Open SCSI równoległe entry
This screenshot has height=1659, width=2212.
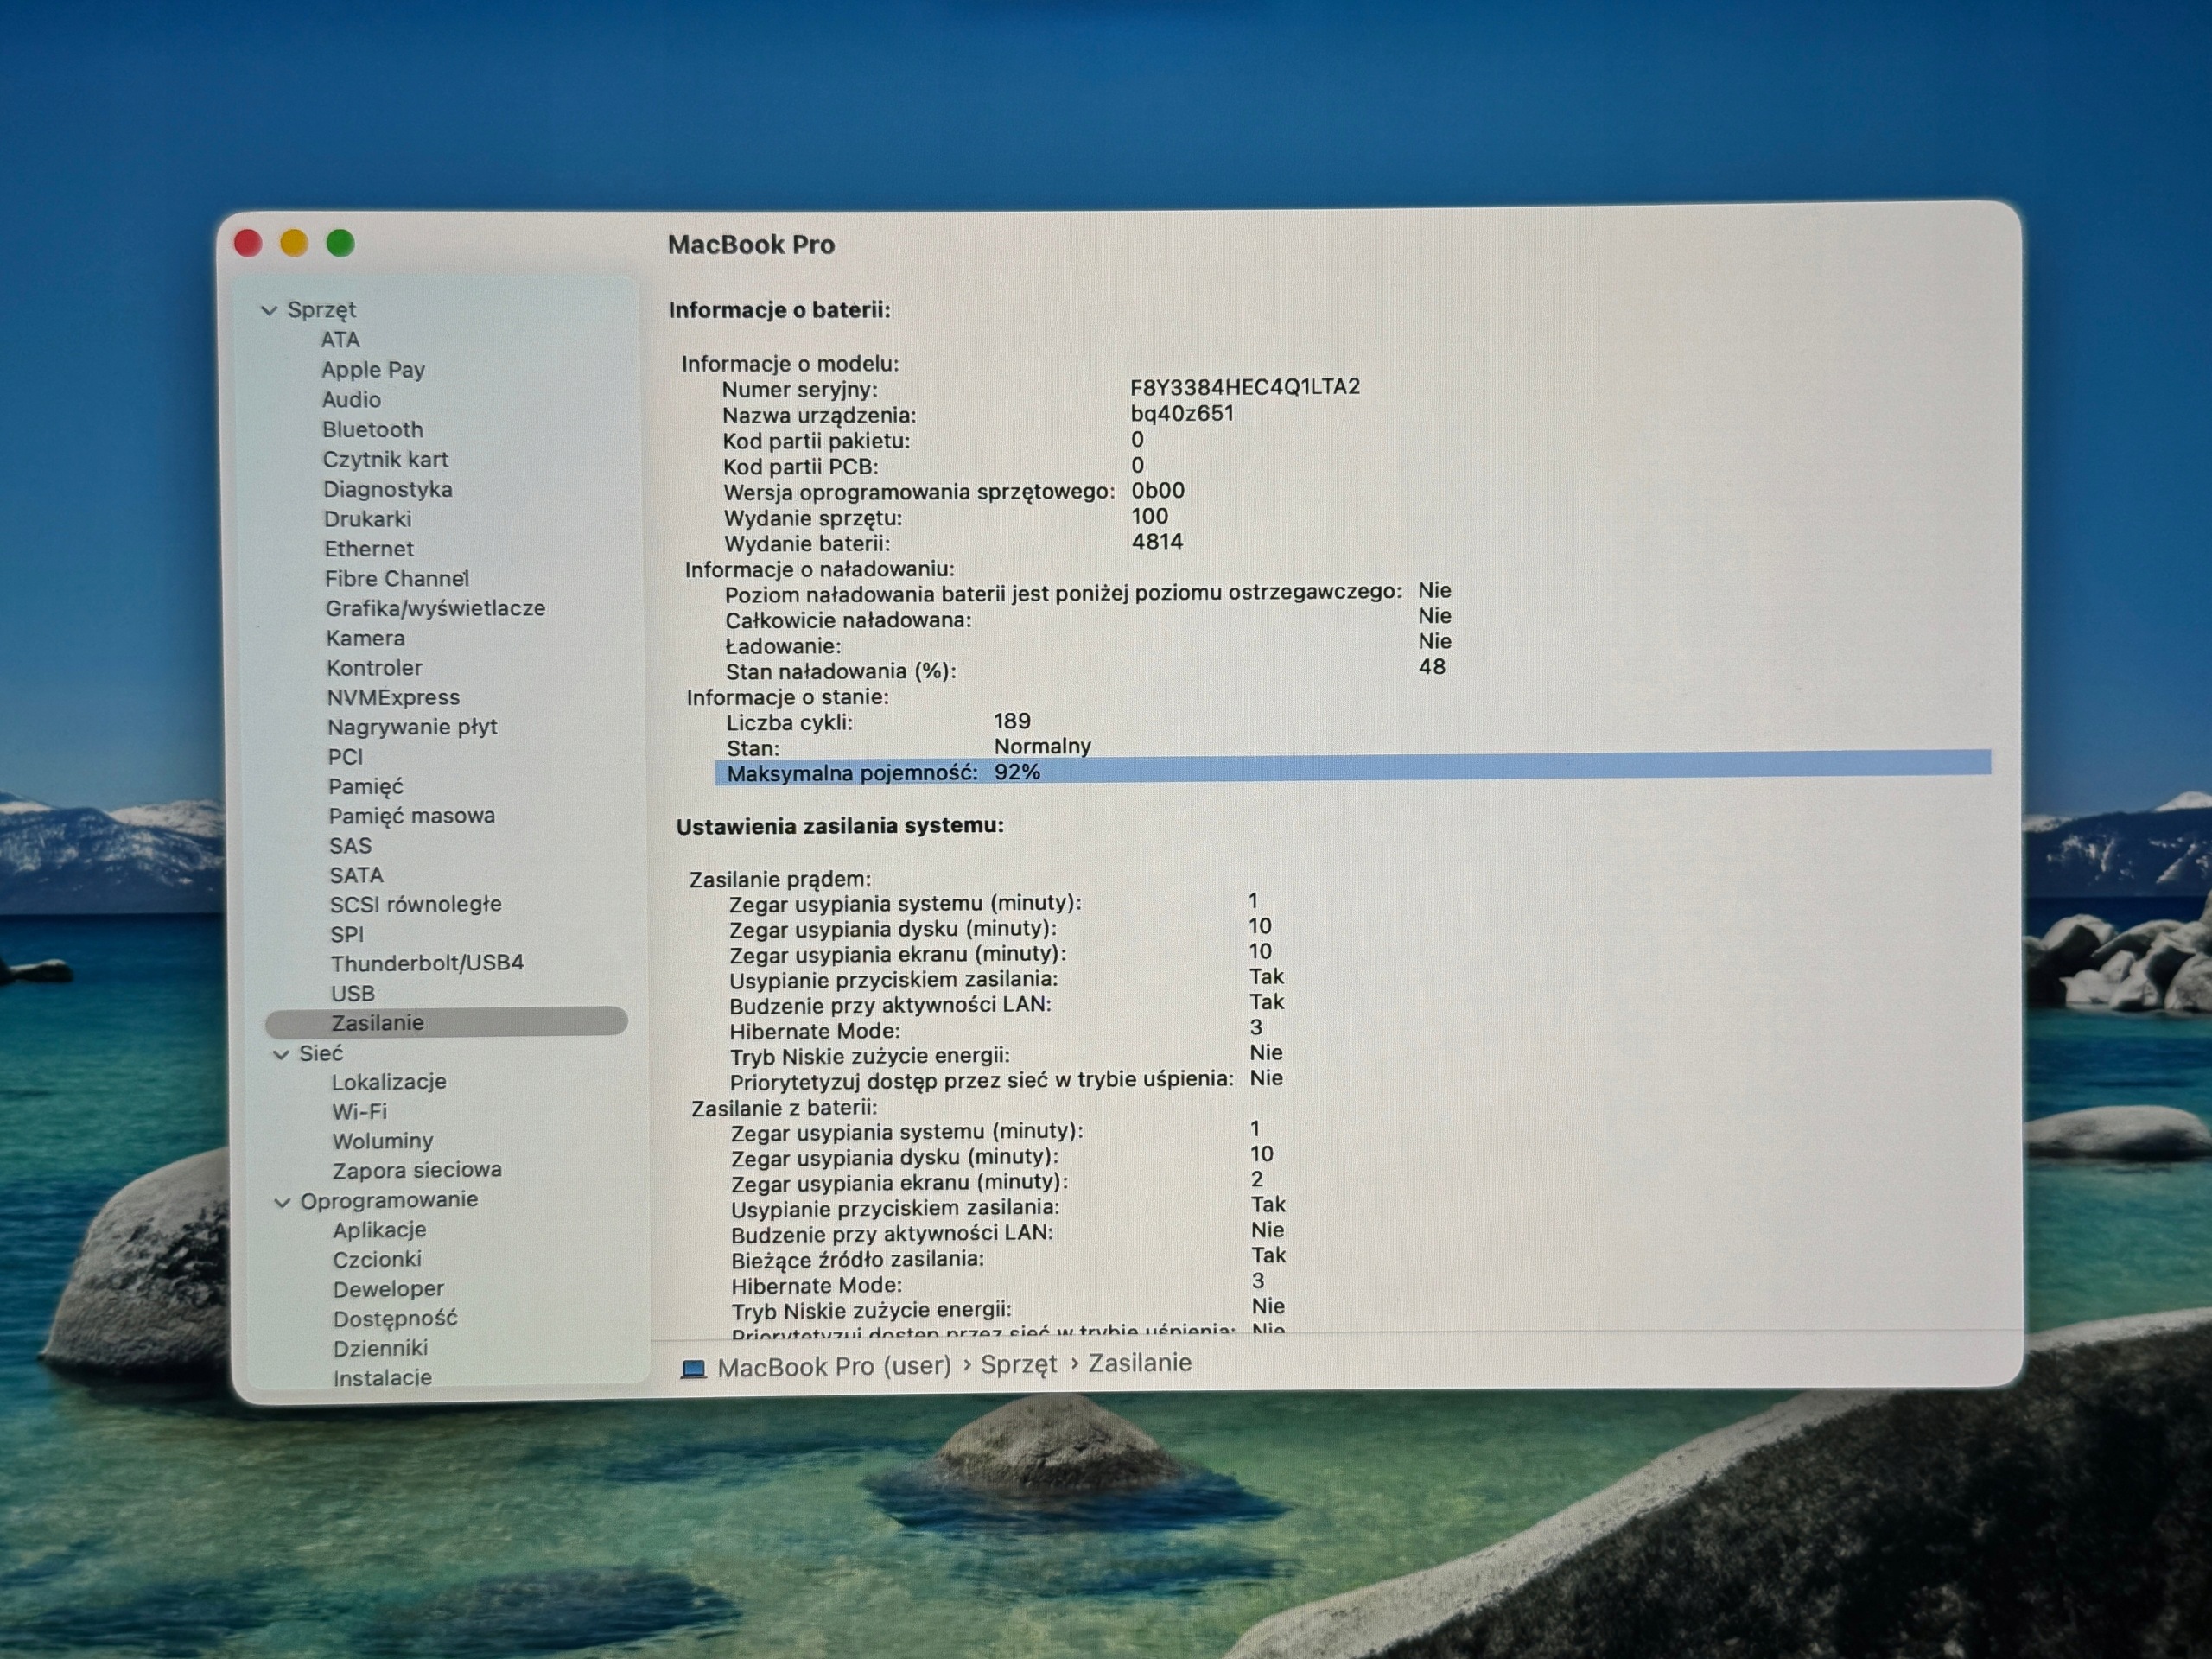tap(415, 905)
